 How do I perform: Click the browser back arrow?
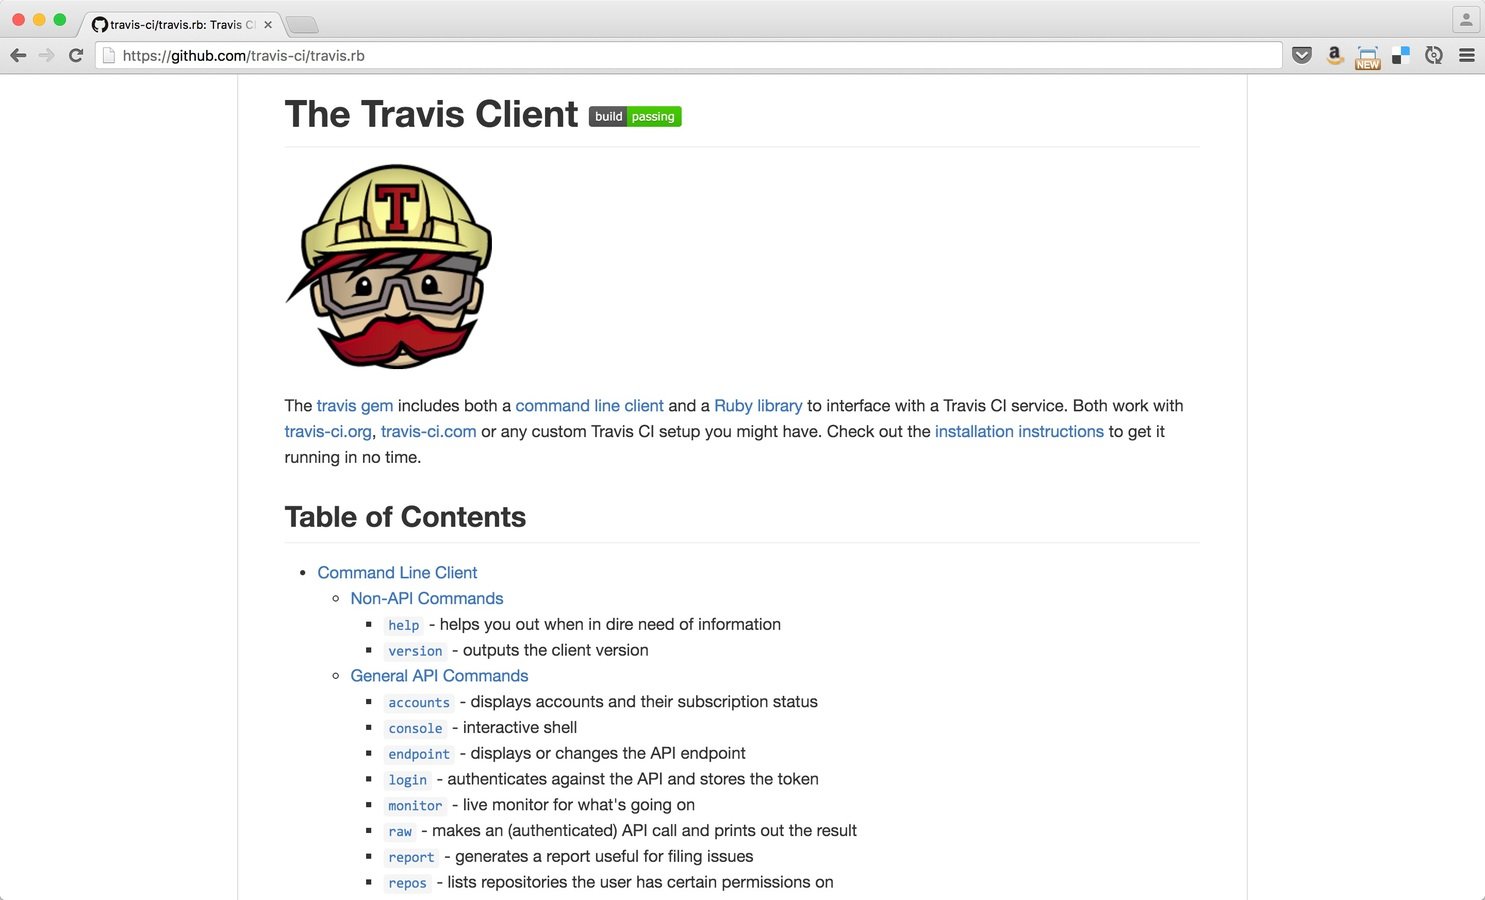[18, 56]
